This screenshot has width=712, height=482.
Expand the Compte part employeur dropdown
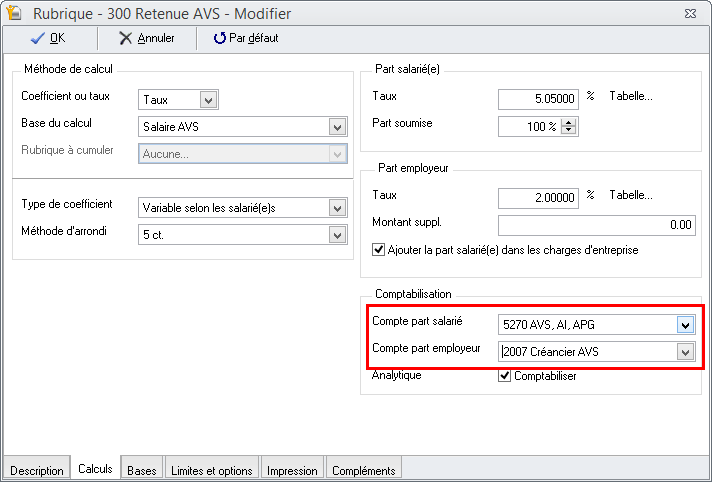pos(685,351)
